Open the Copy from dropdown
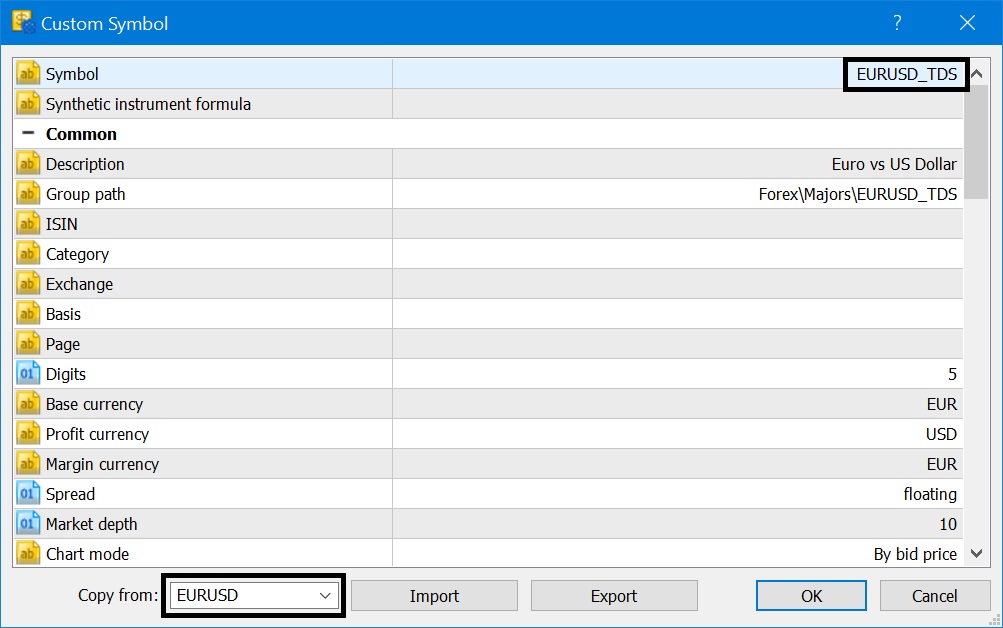1003x628 pixels. 324,596
